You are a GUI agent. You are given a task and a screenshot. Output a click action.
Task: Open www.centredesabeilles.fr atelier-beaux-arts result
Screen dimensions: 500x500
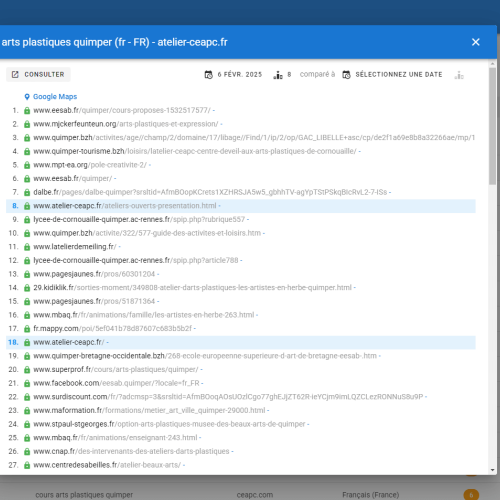(x=107, y=465)
